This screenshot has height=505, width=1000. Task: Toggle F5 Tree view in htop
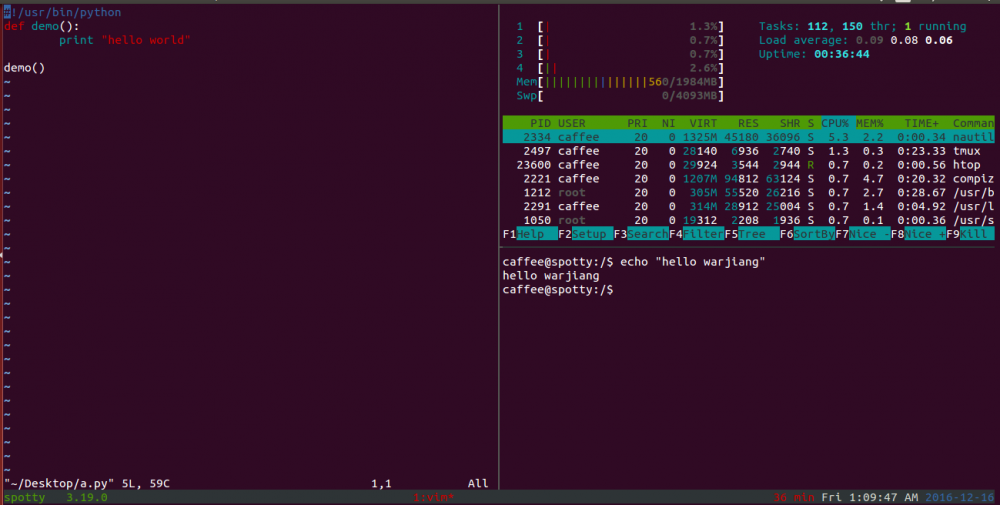[x=752, y=234]
